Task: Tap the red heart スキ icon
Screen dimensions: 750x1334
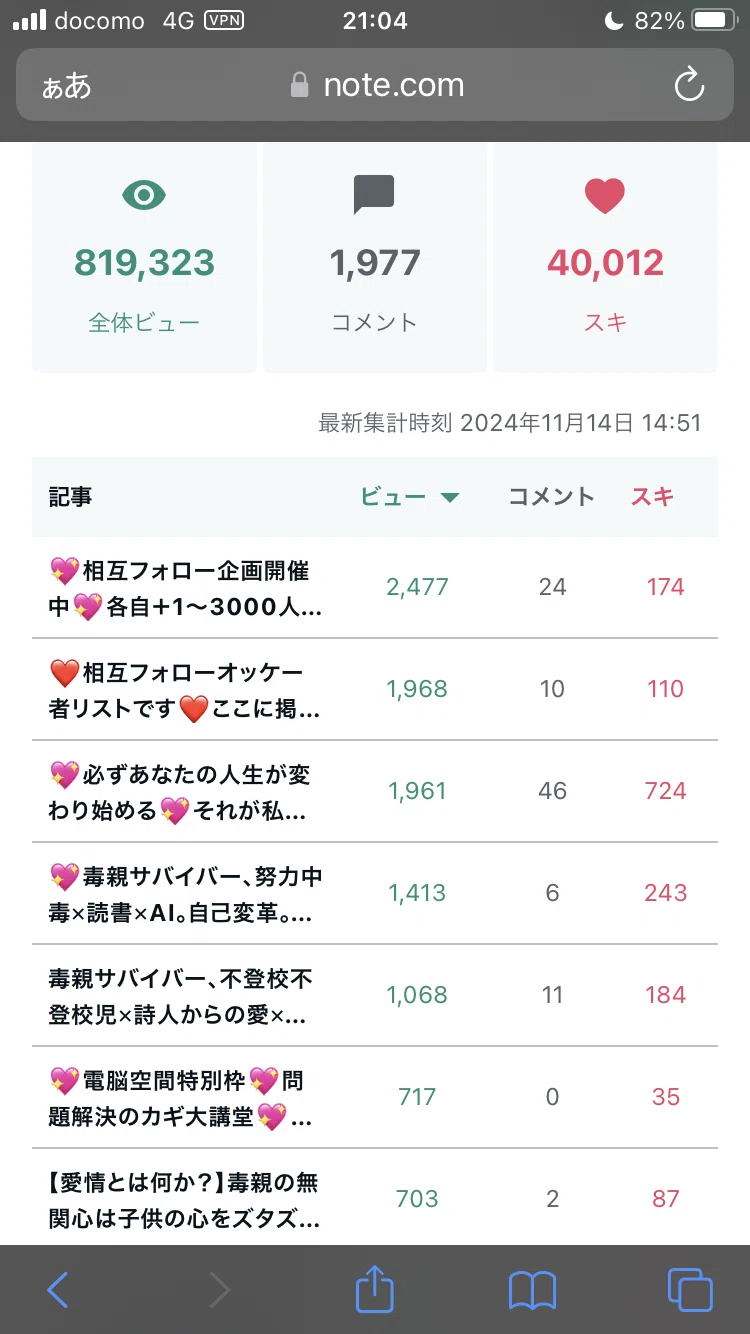Action: click(x=605, y=195)
